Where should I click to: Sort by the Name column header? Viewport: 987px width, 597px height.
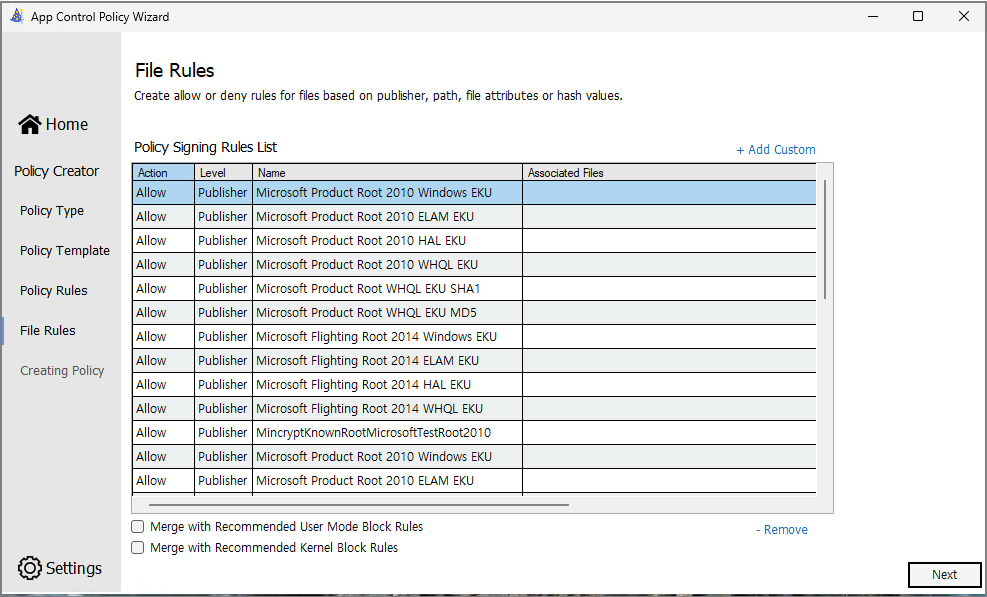click(x=387, y=173)
